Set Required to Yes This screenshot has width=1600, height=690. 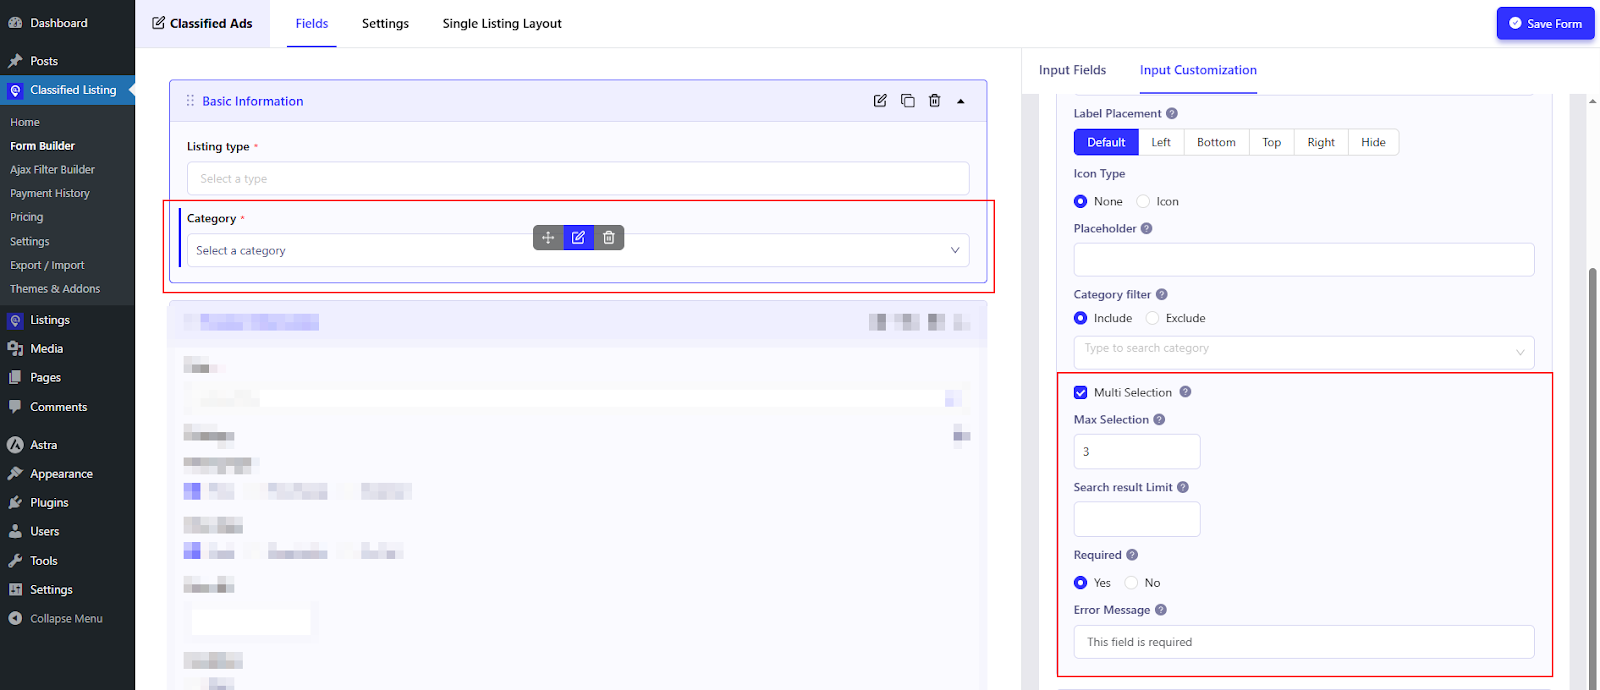[1080, 583]
